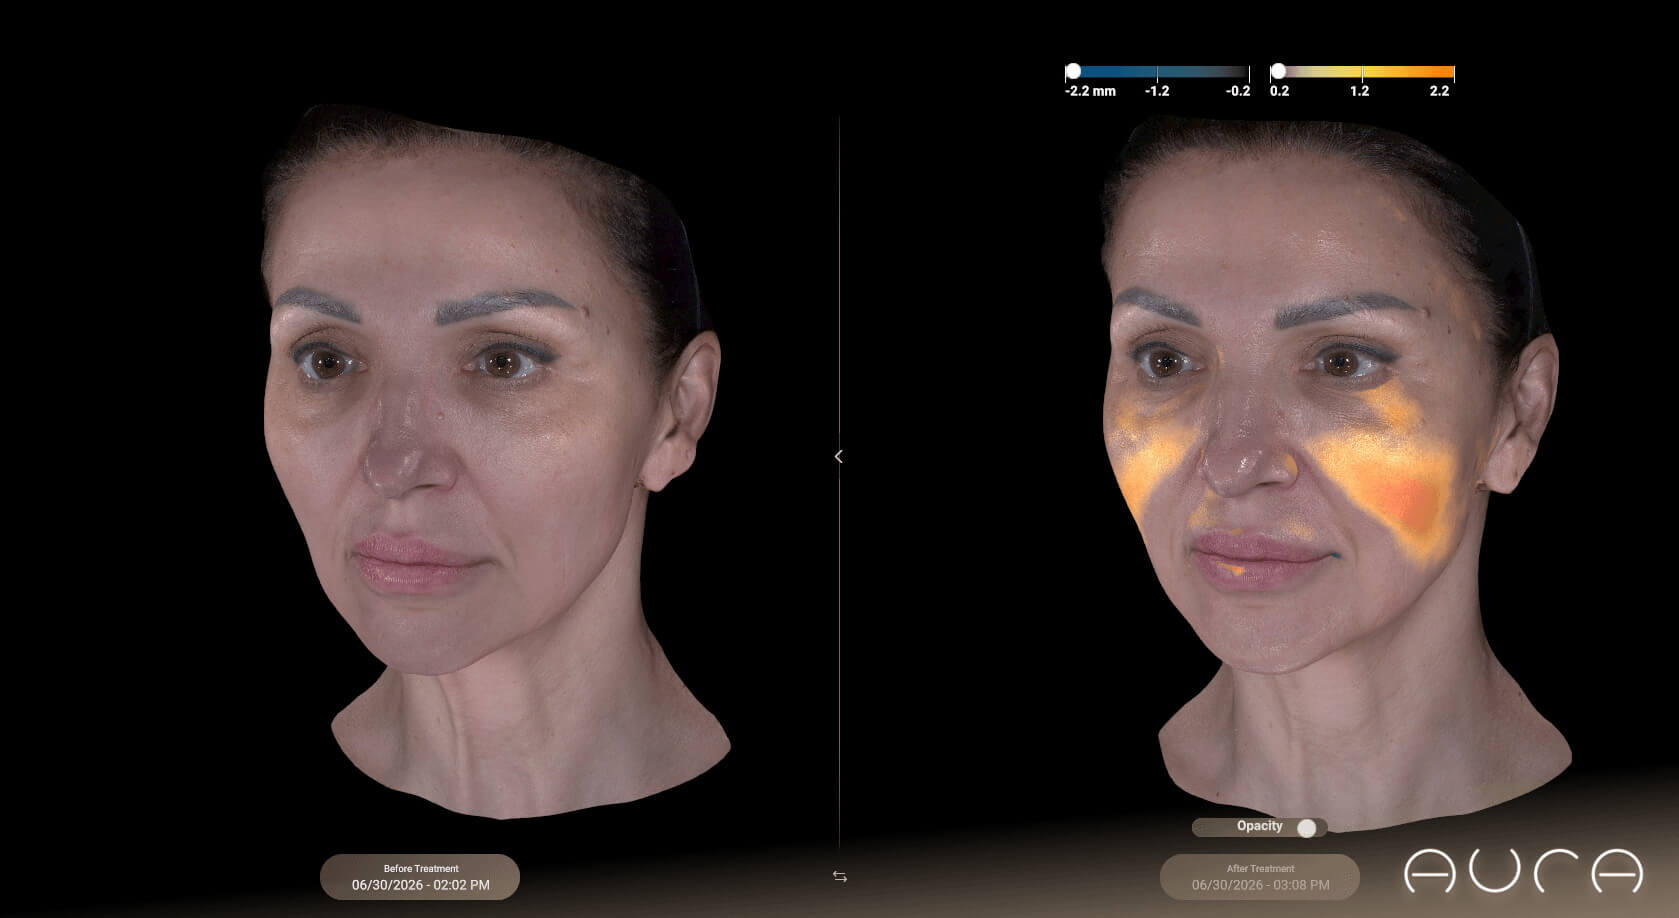
Task: Click the 1.2 scale label
Action: (1359, 91)
